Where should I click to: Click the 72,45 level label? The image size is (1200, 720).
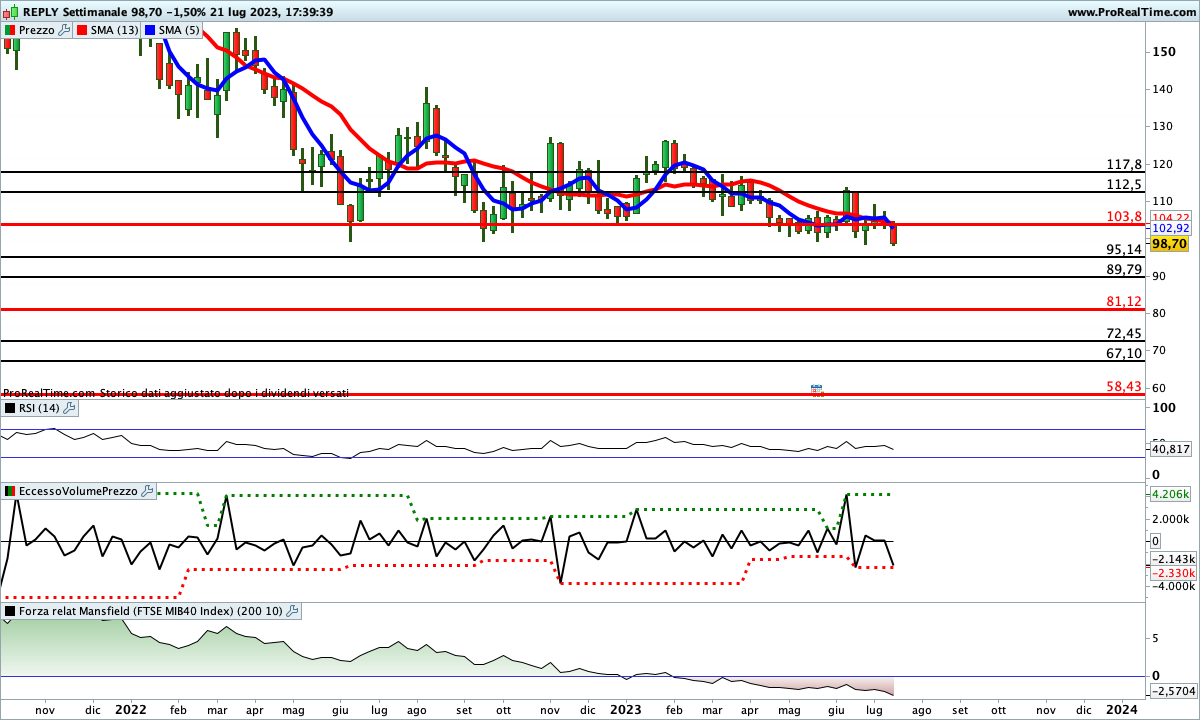1124,333
